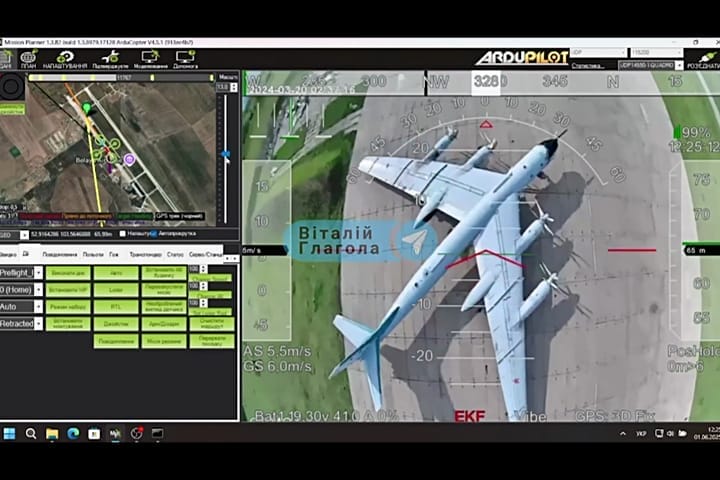
Task: Expand the Auto flight mode dropdown
Action: pyautogui.click(x=39, y=306)
